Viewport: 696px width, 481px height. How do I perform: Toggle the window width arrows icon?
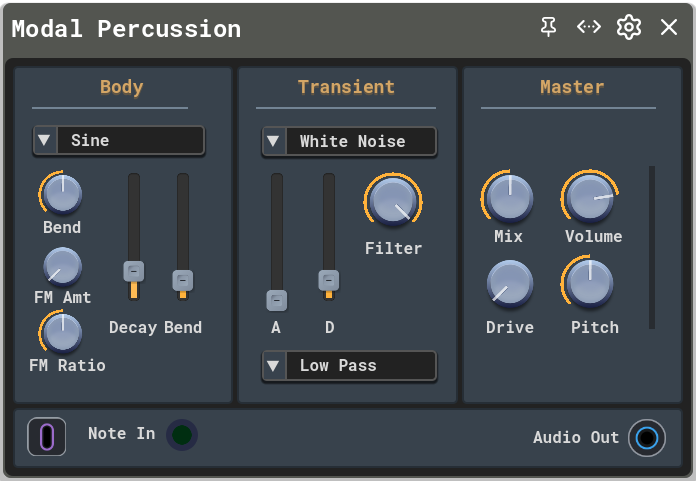click(589, 27)
